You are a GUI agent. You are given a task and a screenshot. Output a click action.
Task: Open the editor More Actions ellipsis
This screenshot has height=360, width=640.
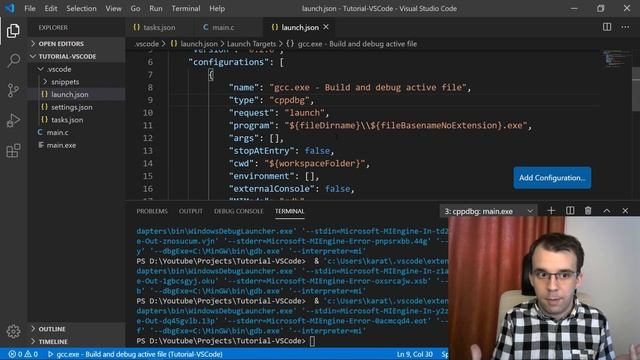625,27
